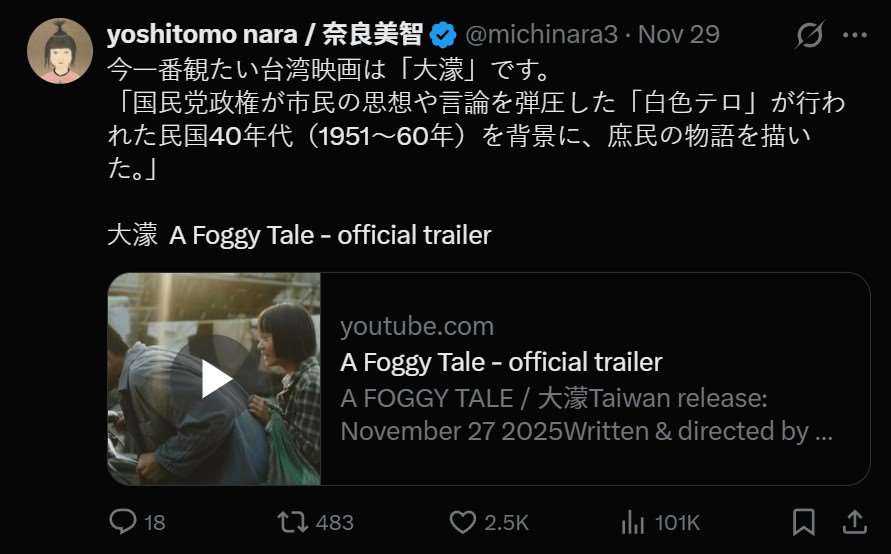Open the display name 'yoshitomo nara / 奈良美智'
The image size is (891, 554).
(267, 35)
